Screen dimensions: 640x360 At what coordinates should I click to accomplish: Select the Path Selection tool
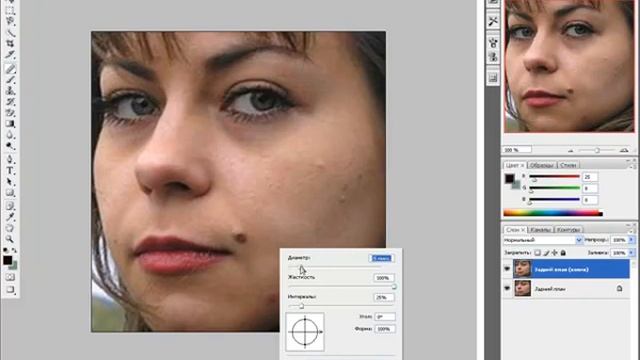click(10, 182)
